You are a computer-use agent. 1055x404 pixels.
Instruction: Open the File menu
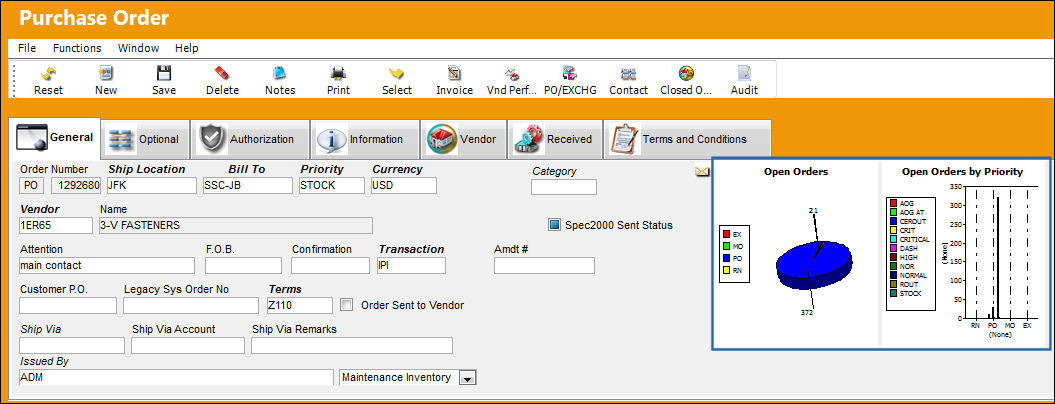pyautogui.click(x=27, y=48)
